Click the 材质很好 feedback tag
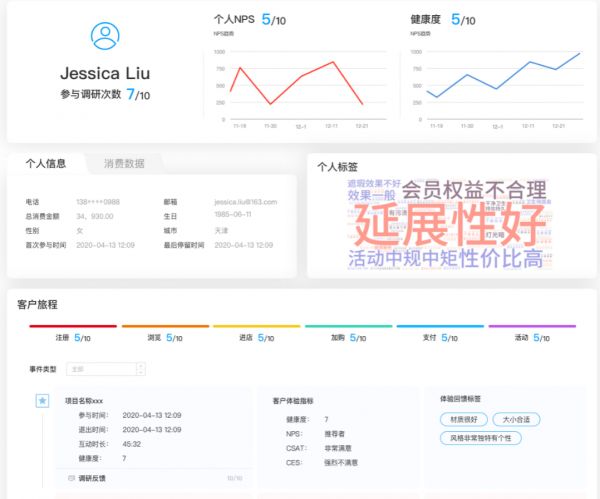The image size is (600, 499). click(x=463, y=420)
